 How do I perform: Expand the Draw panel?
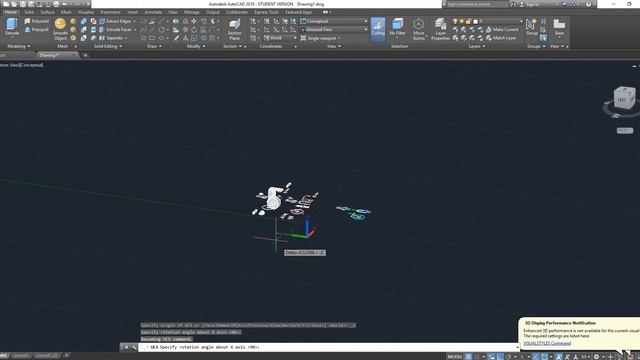(x=154, y=47)
